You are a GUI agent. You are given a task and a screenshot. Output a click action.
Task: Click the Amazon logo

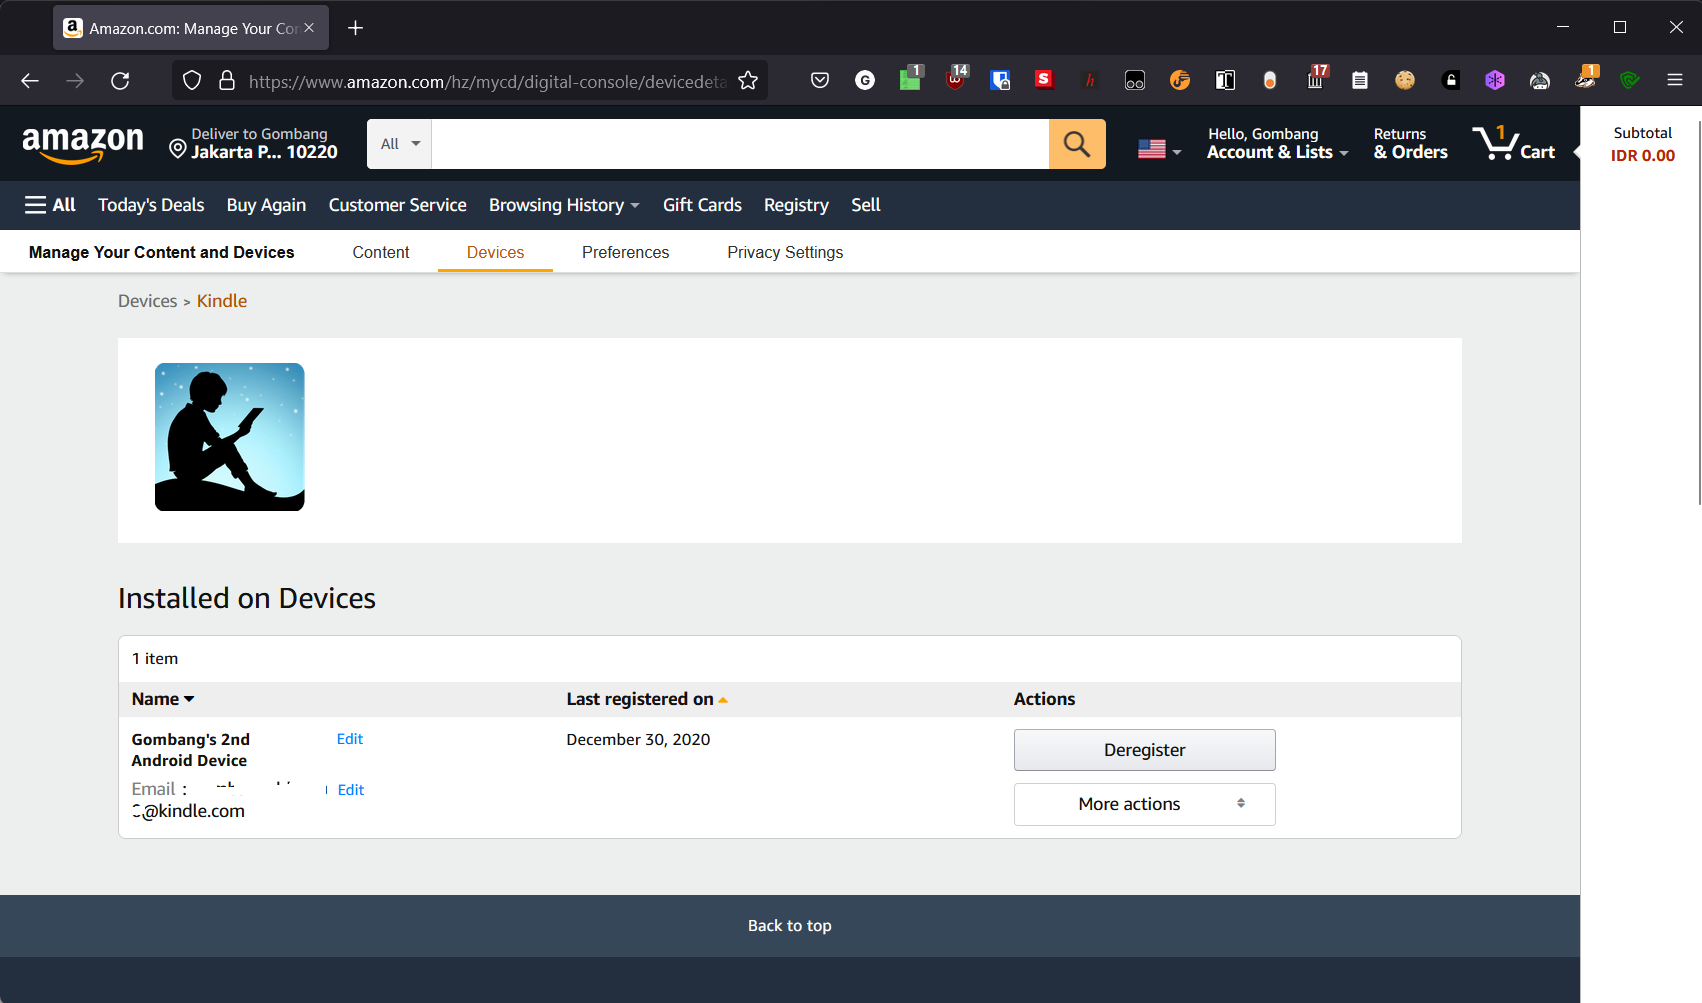[x=83, y=144]
